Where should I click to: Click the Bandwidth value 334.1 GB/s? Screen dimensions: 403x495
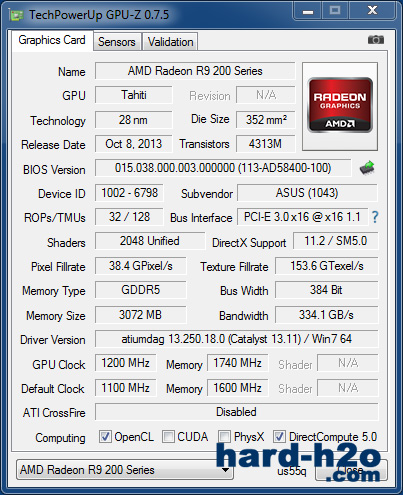coord(327,315)
